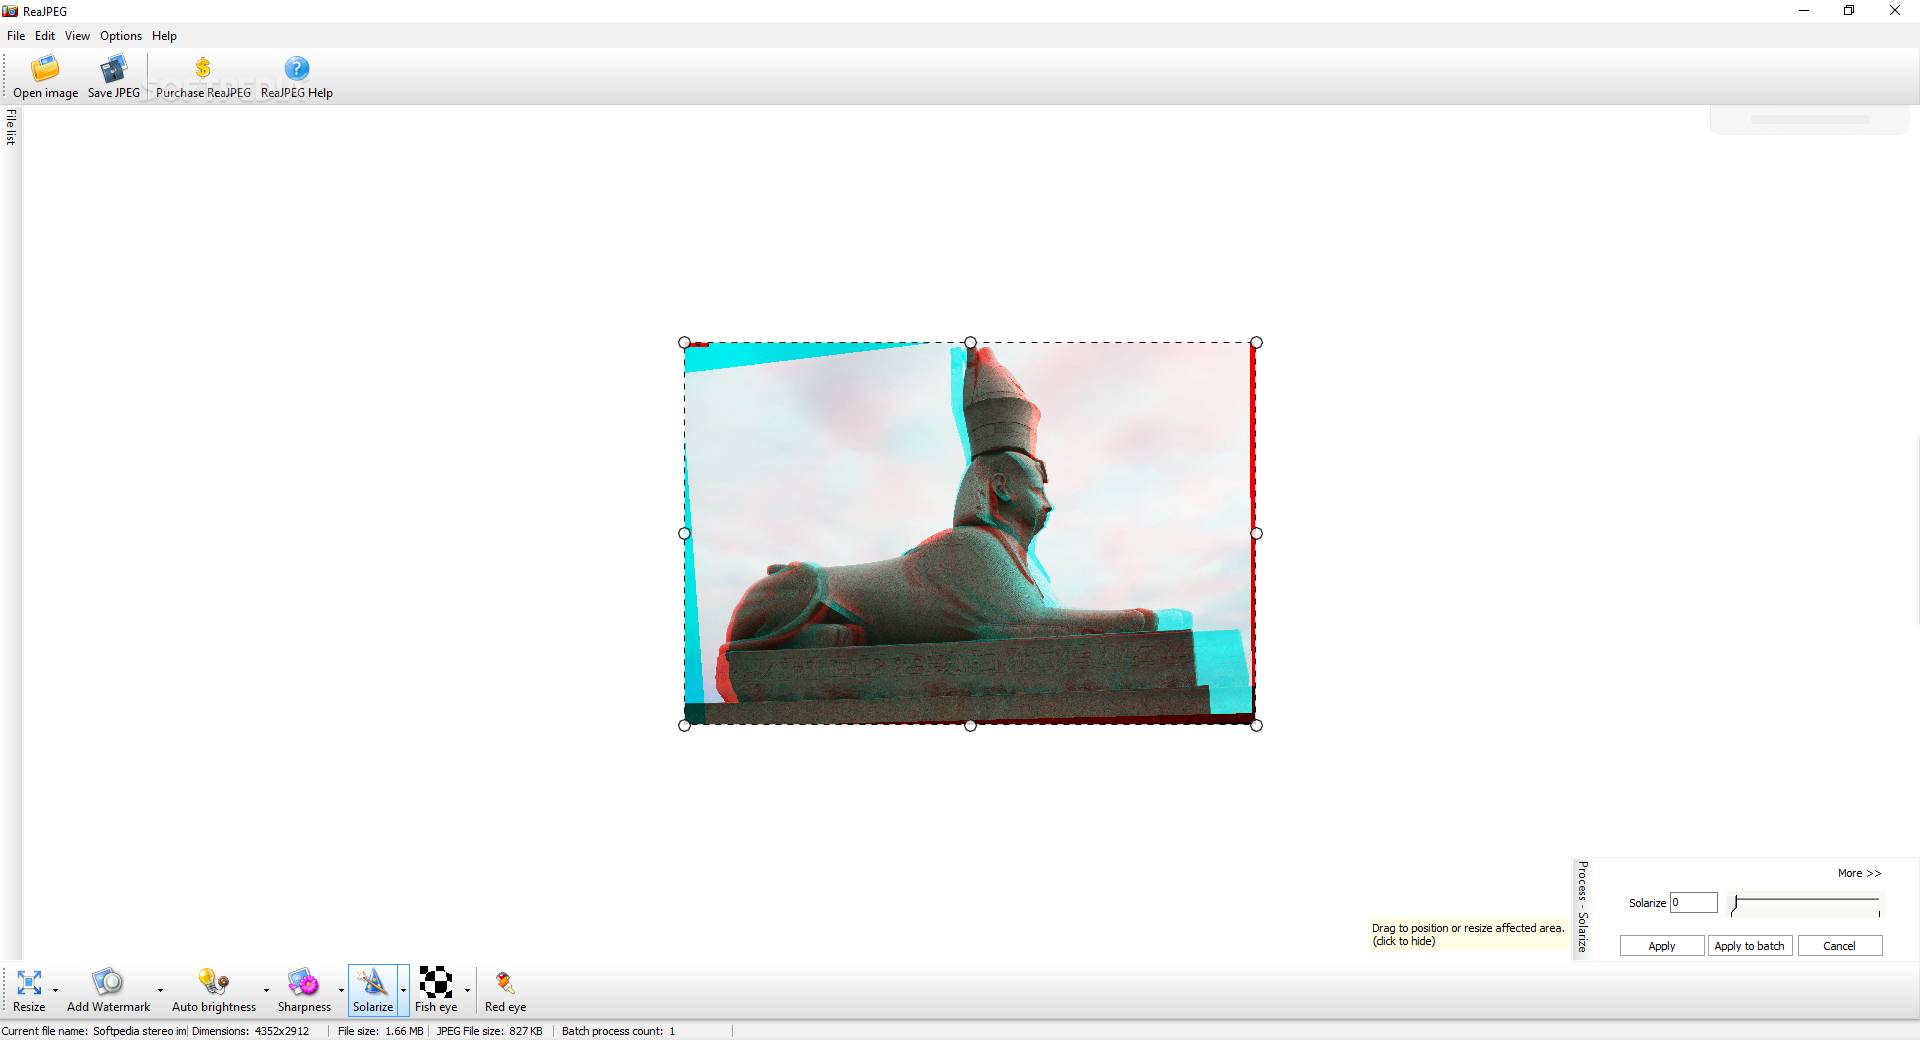This screenshot has width=1920, height=1040.
Task: Expand the Resize tool dropdown arrow
Action: click(55, 991)
